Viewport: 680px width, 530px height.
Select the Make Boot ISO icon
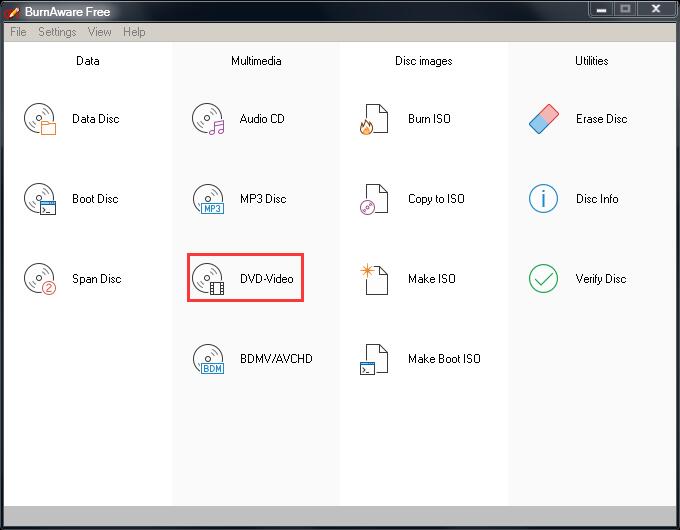point(373,359)
